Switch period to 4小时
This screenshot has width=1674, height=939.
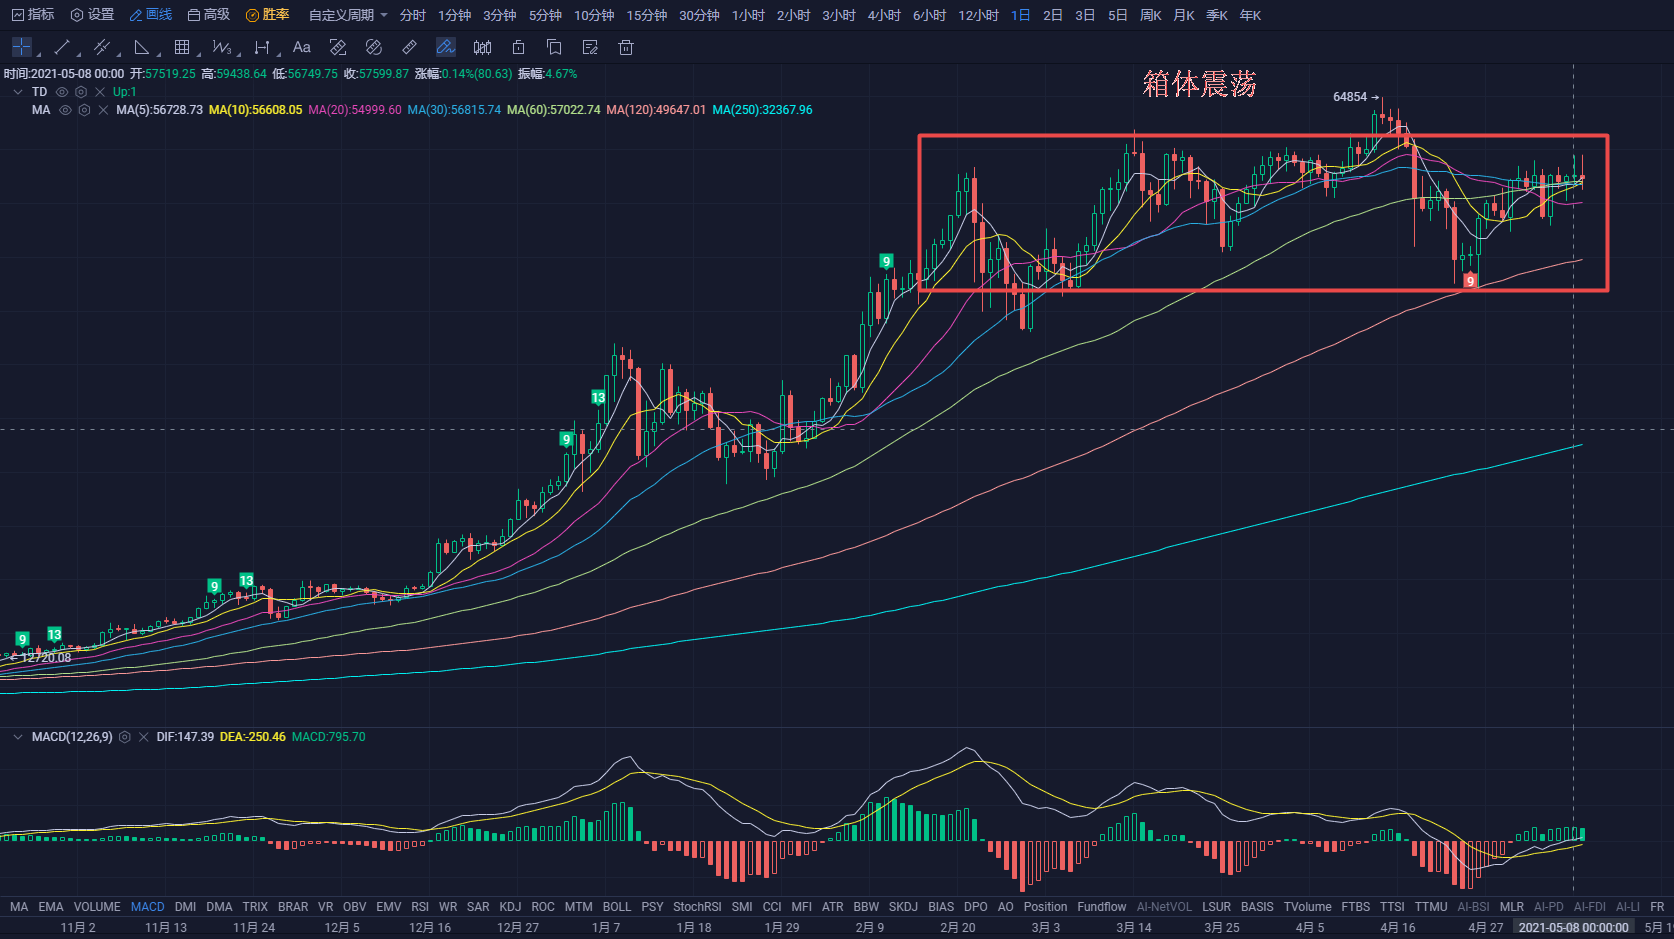coord(884,15)
